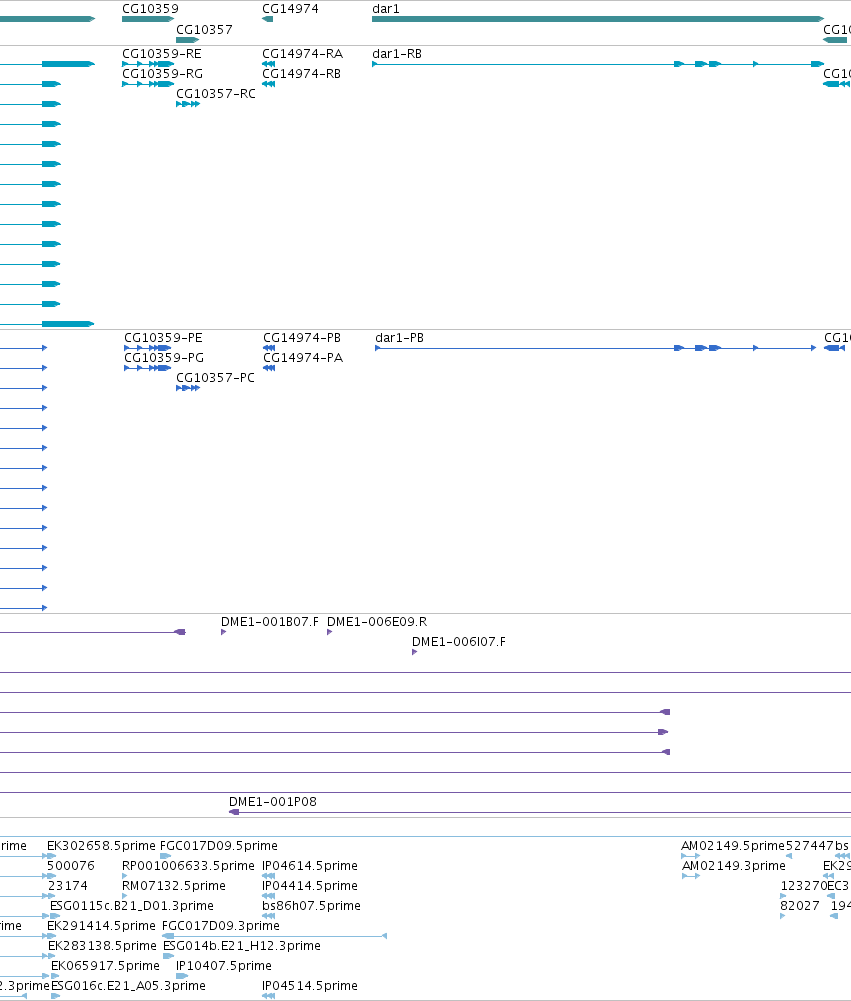Select protein CG14974-PA
This screenshot has width=851, height=1001.
pyautogui.click(x=303, y=358)
